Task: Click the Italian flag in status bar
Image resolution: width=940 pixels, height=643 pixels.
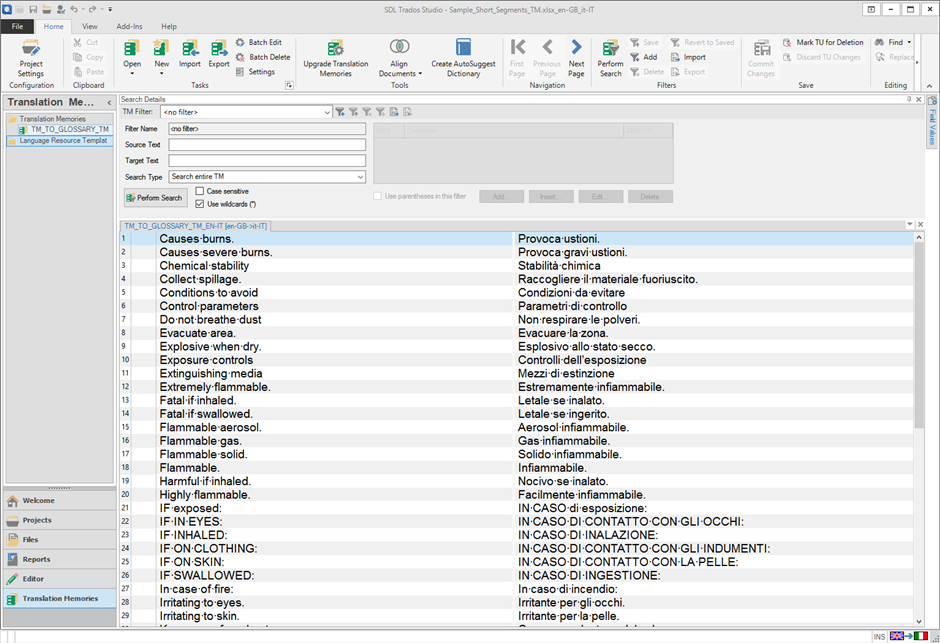Action: pos(921,636)
